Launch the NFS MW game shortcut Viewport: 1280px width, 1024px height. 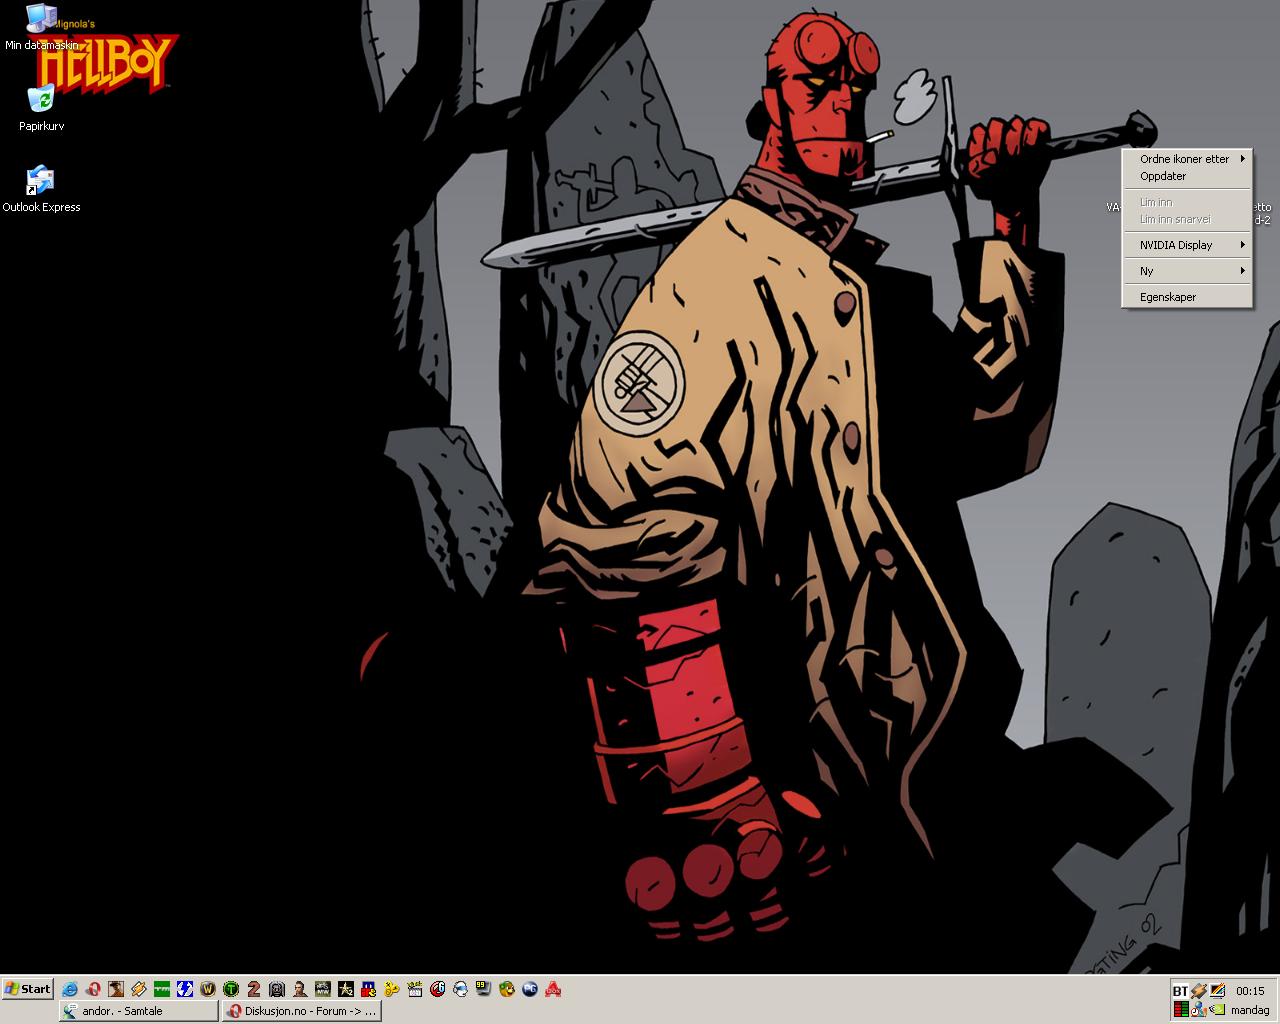coord(323,989)
